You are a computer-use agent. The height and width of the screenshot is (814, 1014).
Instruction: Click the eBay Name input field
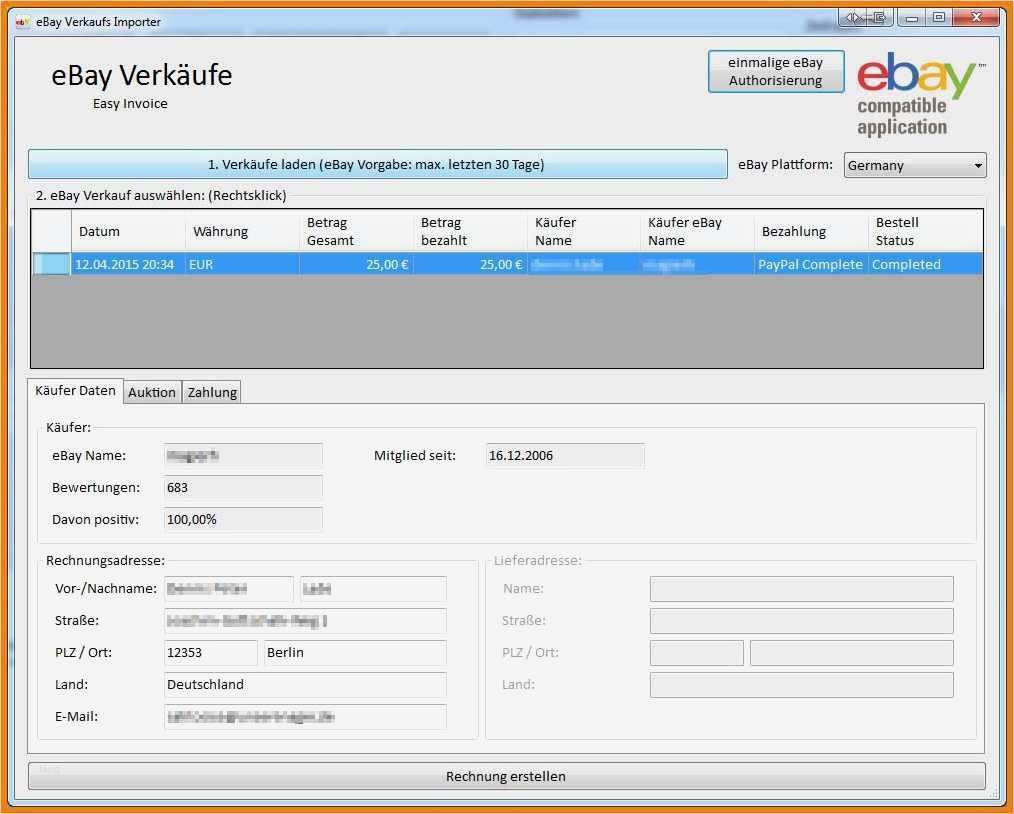click(x=242, y=455)
